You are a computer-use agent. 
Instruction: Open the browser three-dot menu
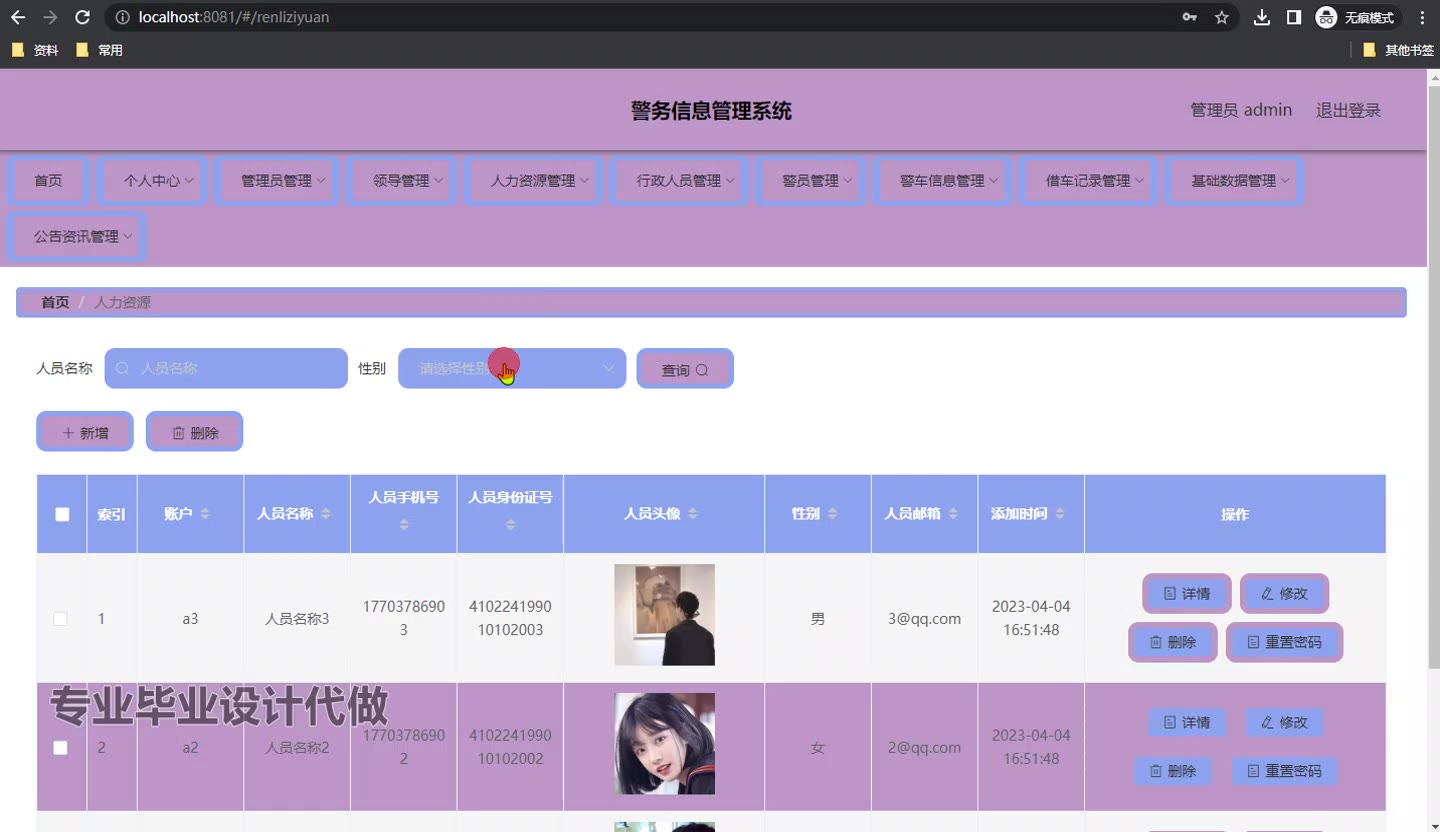pos(1422,17)
